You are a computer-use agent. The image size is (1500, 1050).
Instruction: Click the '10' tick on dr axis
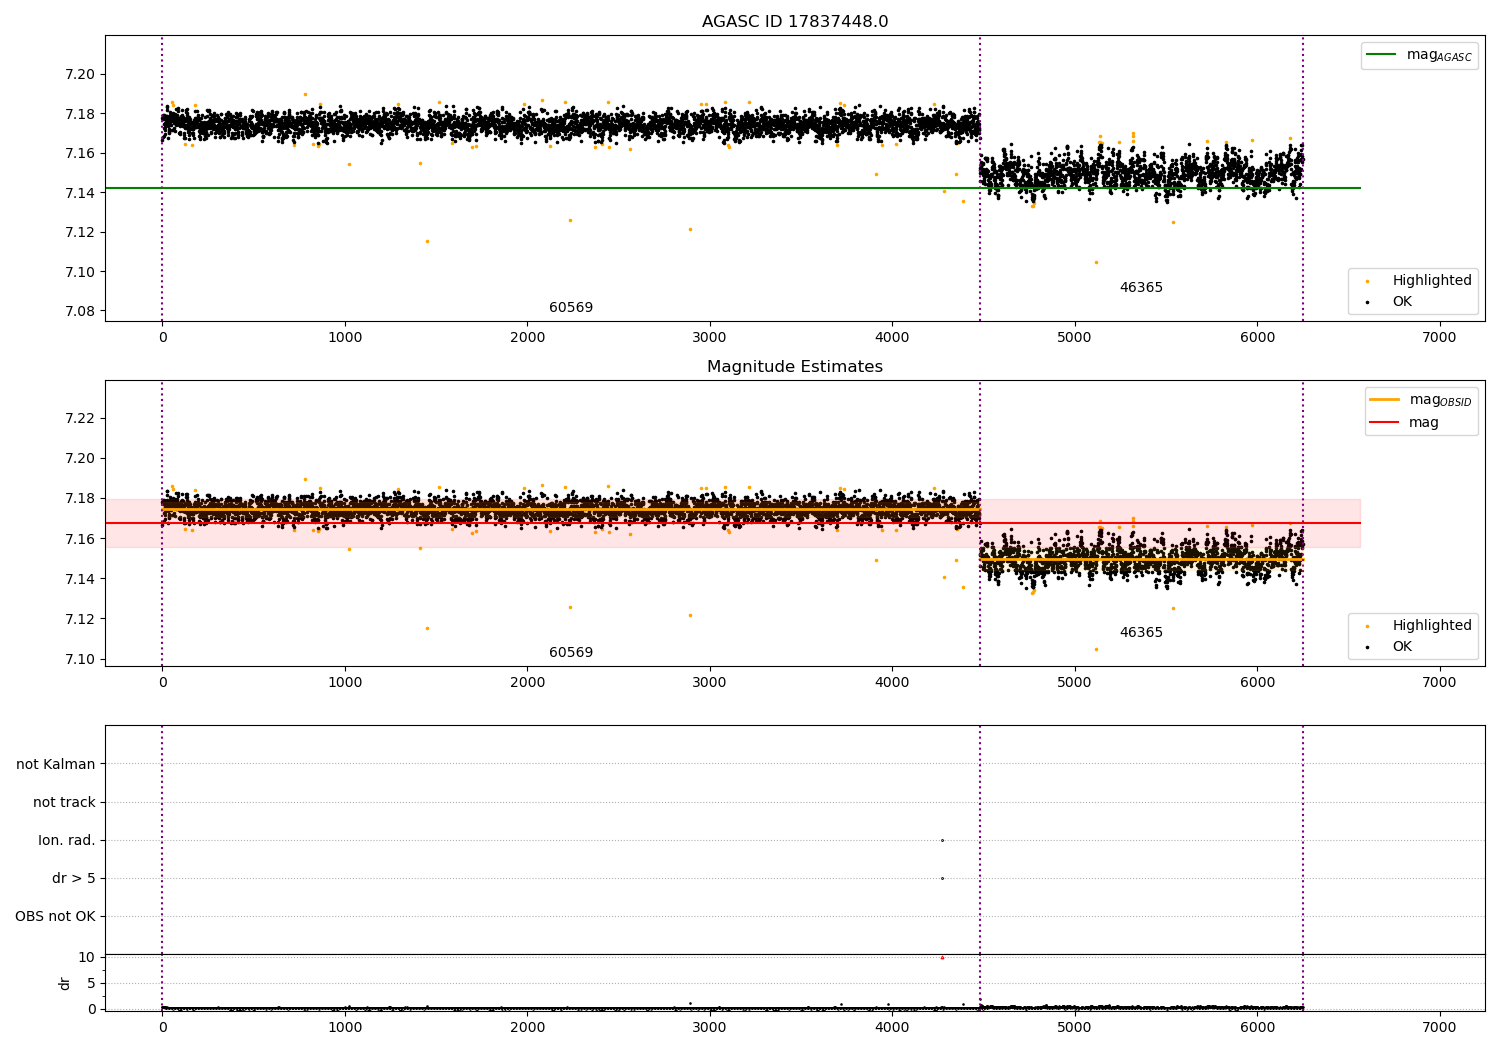click(86, 957)
